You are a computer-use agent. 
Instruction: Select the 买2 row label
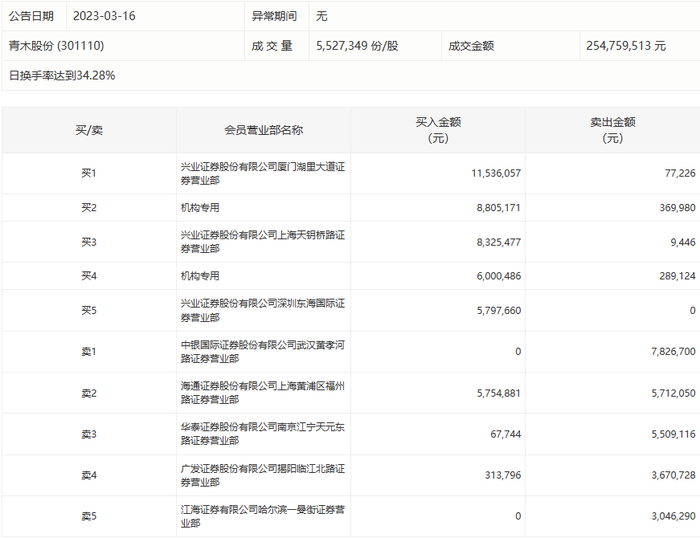[89, 208]
